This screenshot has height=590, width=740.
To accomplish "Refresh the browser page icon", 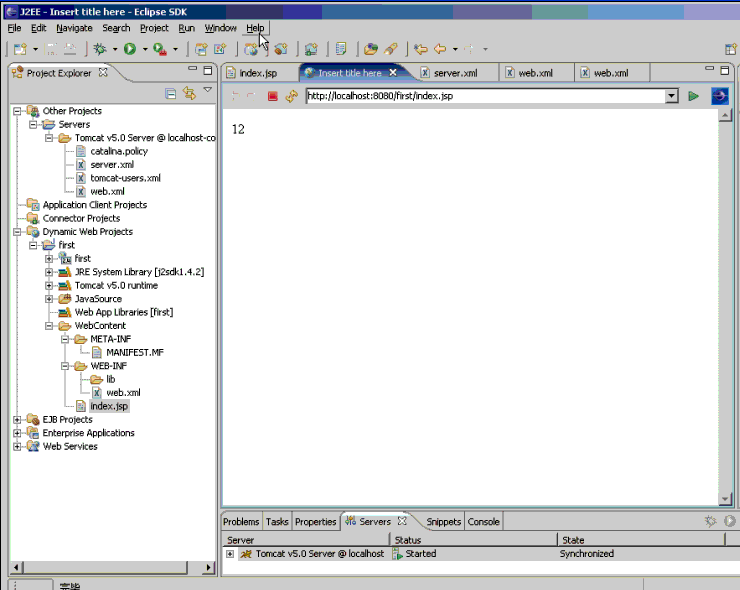I will 292,96.
